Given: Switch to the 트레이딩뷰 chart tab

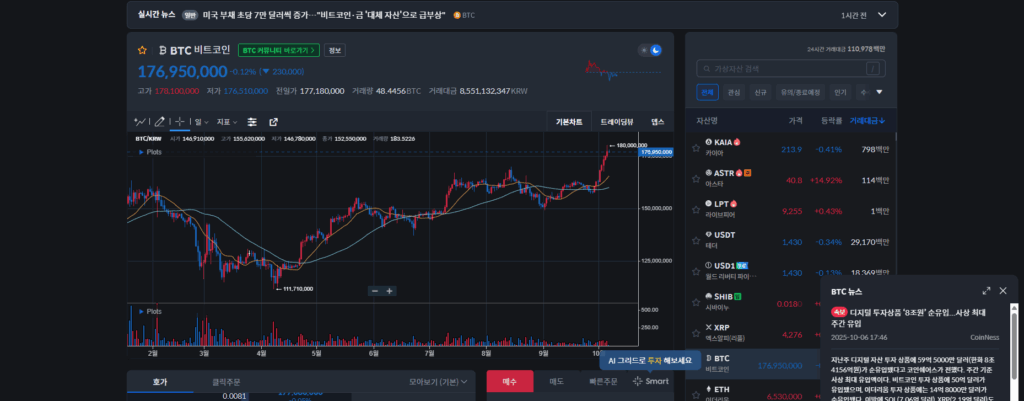Looking at the screenshot, I should pyautogui.click(x=616, y=121).
